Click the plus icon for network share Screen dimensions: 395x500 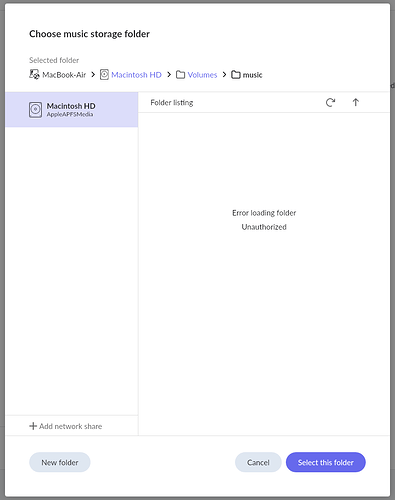[33, 426]
